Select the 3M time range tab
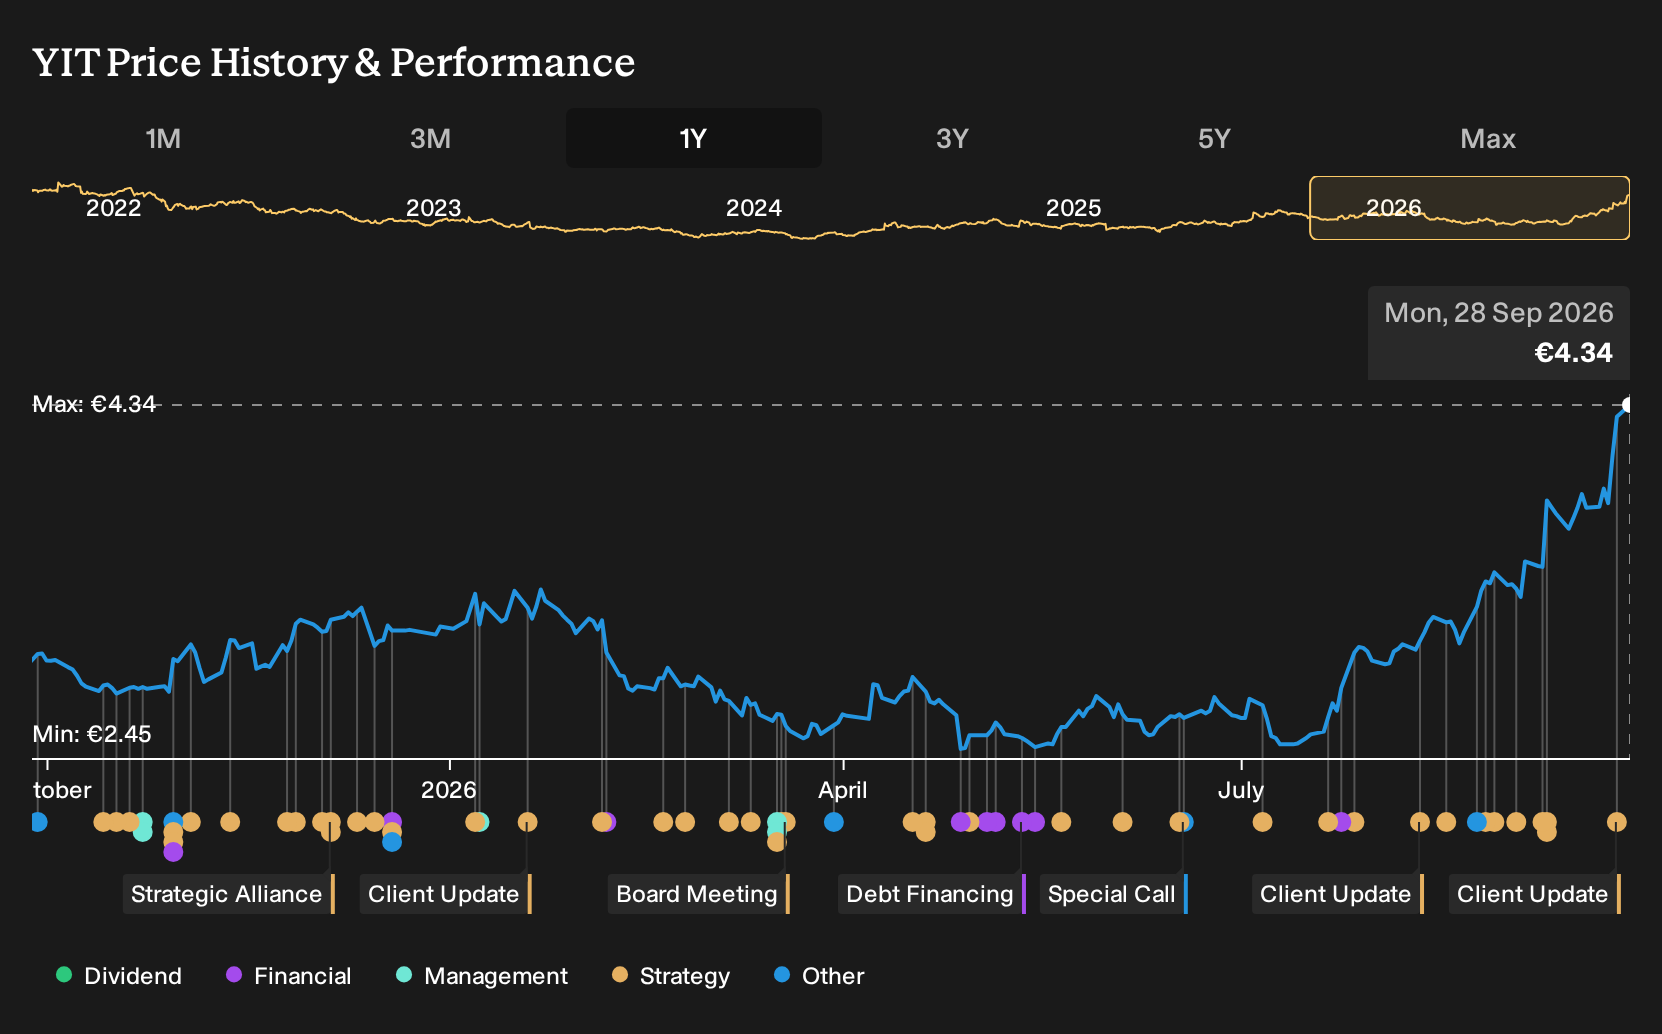The image size is (1662, 1034). click(x=430, y=138)
